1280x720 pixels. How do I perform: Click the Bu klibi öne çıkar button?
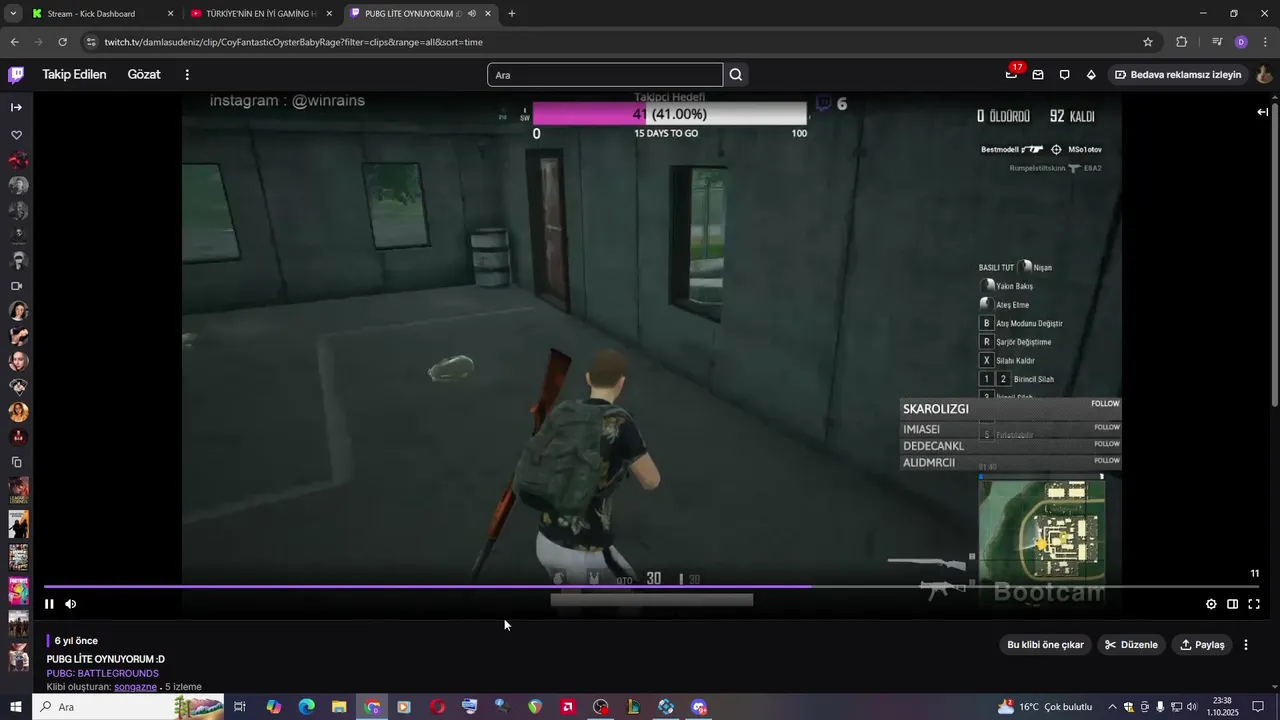(x=1045, y=645)
